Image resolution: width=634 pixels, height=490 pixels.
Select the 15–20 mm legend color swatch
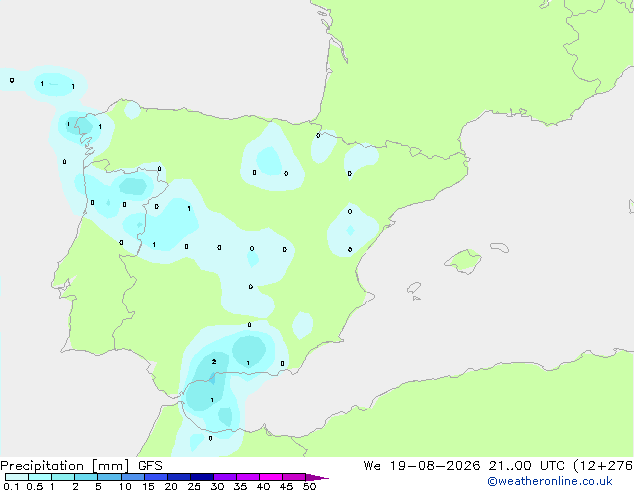tap(156, 477)
